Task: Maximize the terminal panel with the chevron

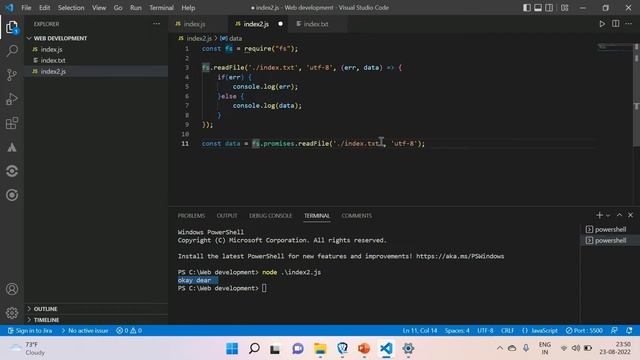Action: [x=619, y=215]
